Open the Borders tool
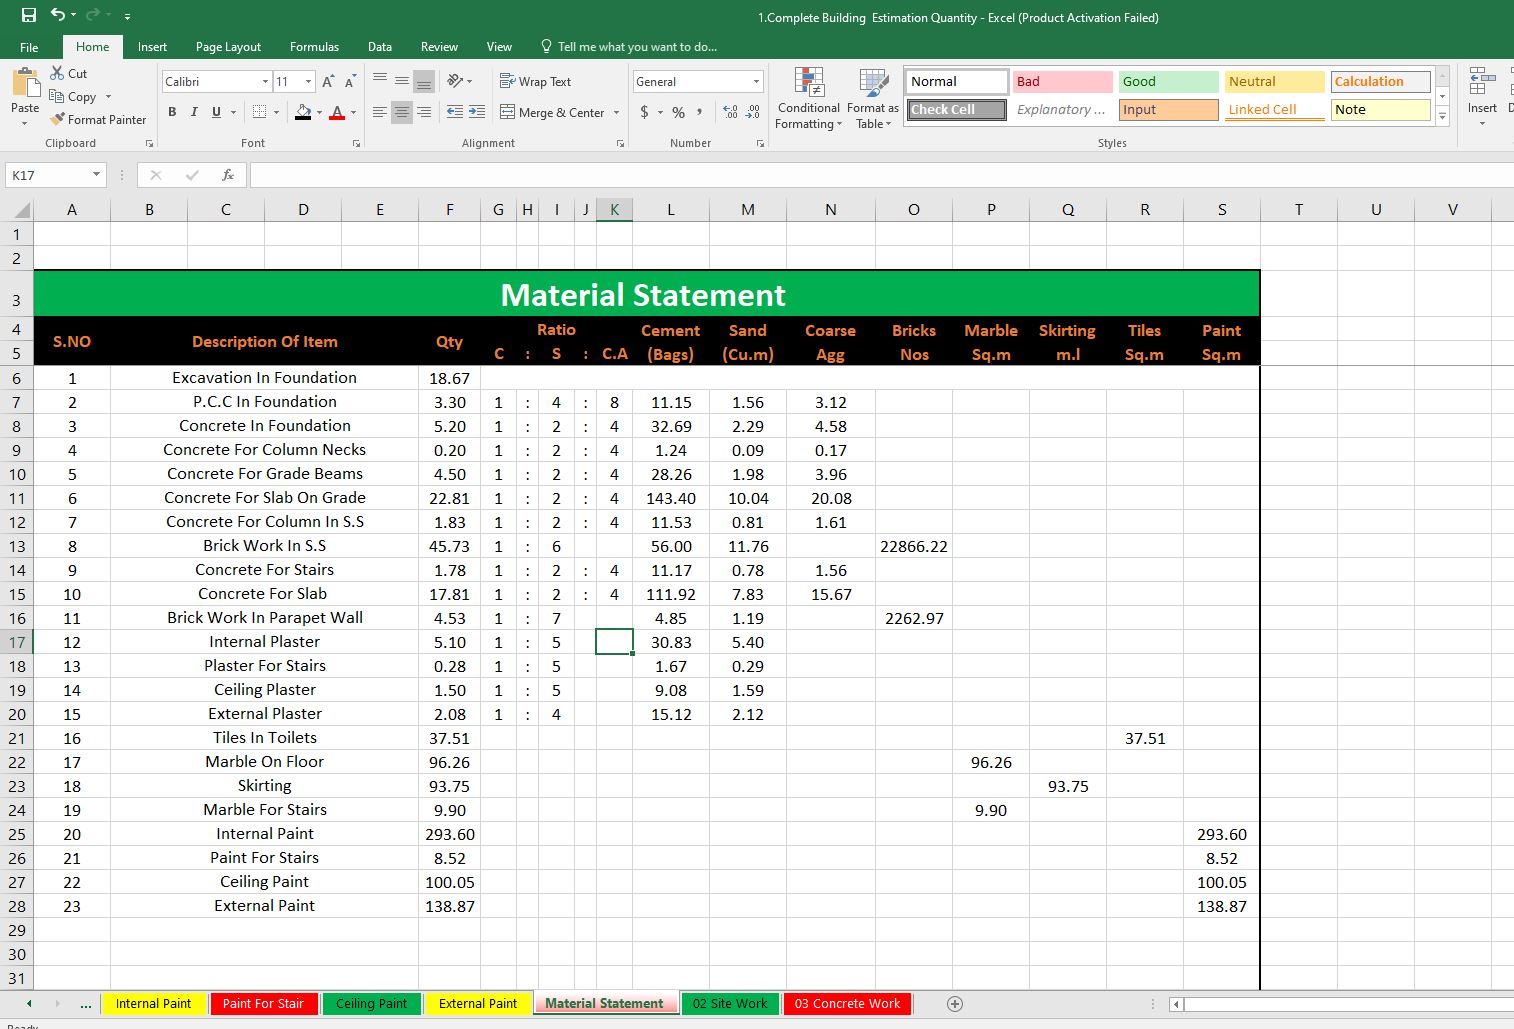This screenshot has width=1514, height=1029. coord(259,112)
